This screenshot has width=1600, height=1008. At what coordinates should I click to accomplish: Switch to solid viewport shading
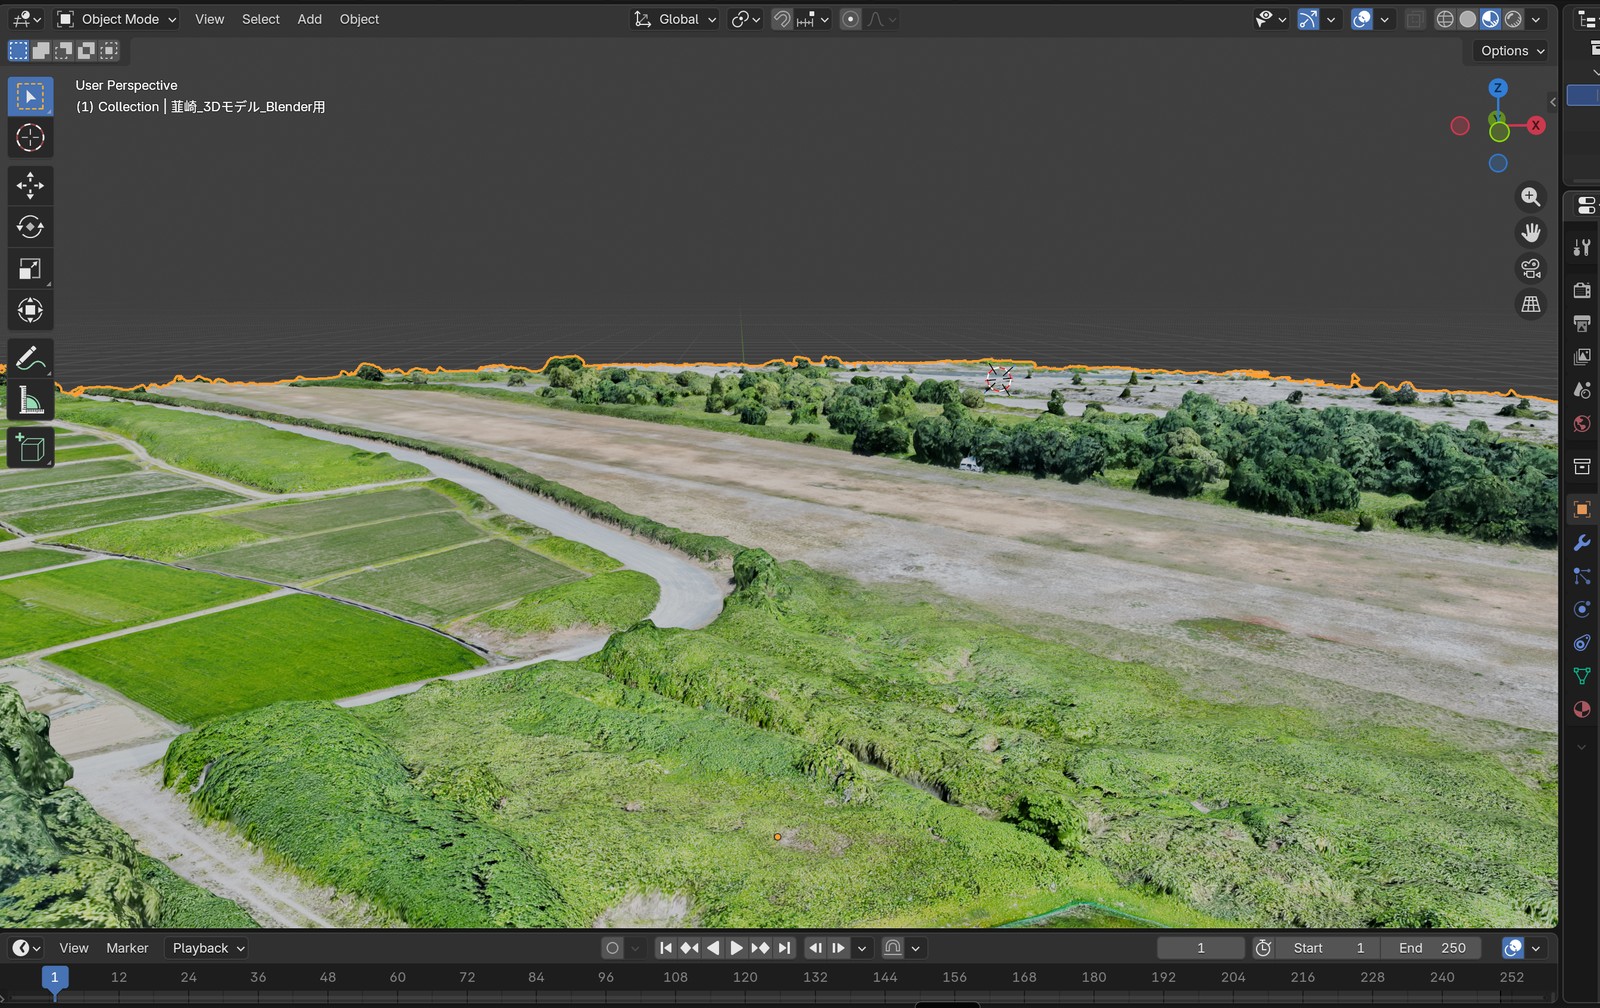(1468, 19)
